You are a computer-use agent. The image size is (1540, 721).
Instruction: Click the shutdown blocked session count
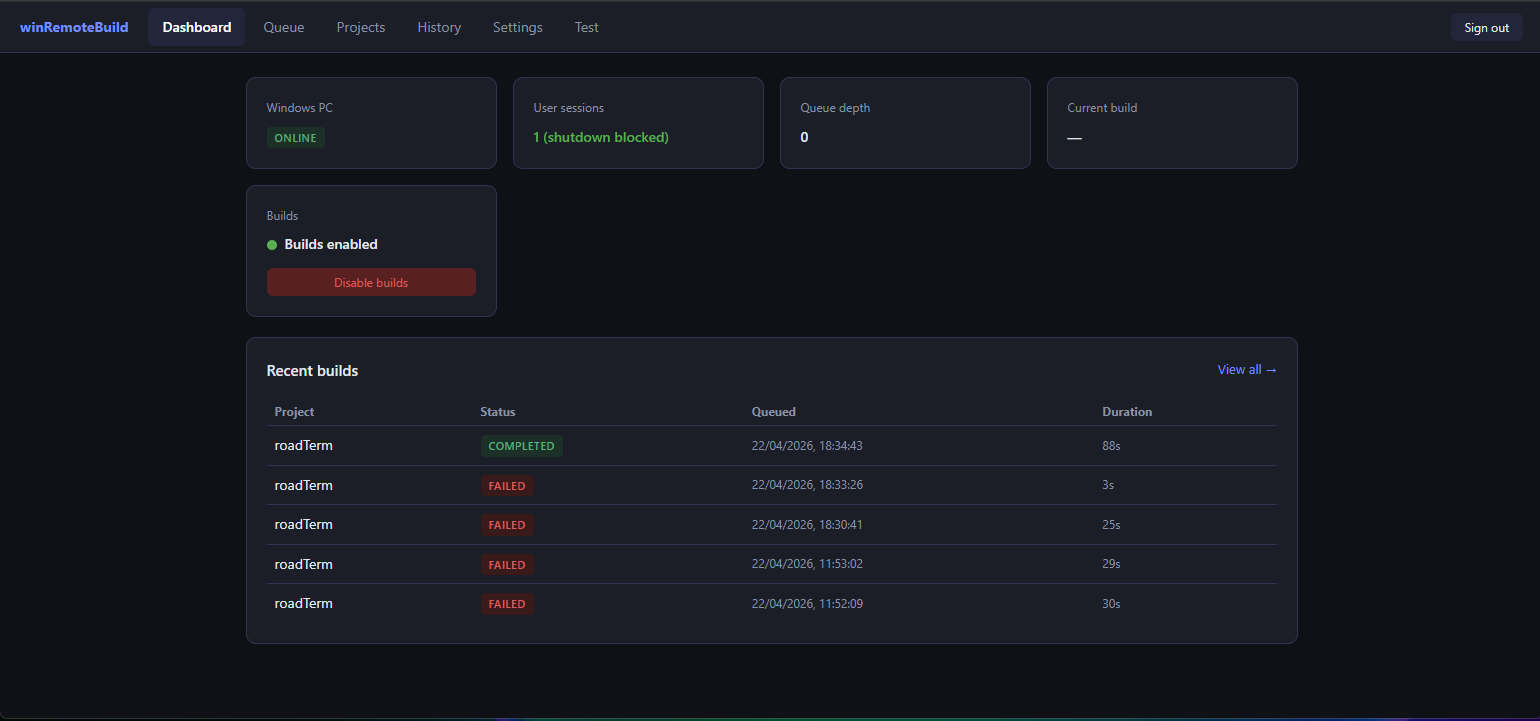(600, 137)
